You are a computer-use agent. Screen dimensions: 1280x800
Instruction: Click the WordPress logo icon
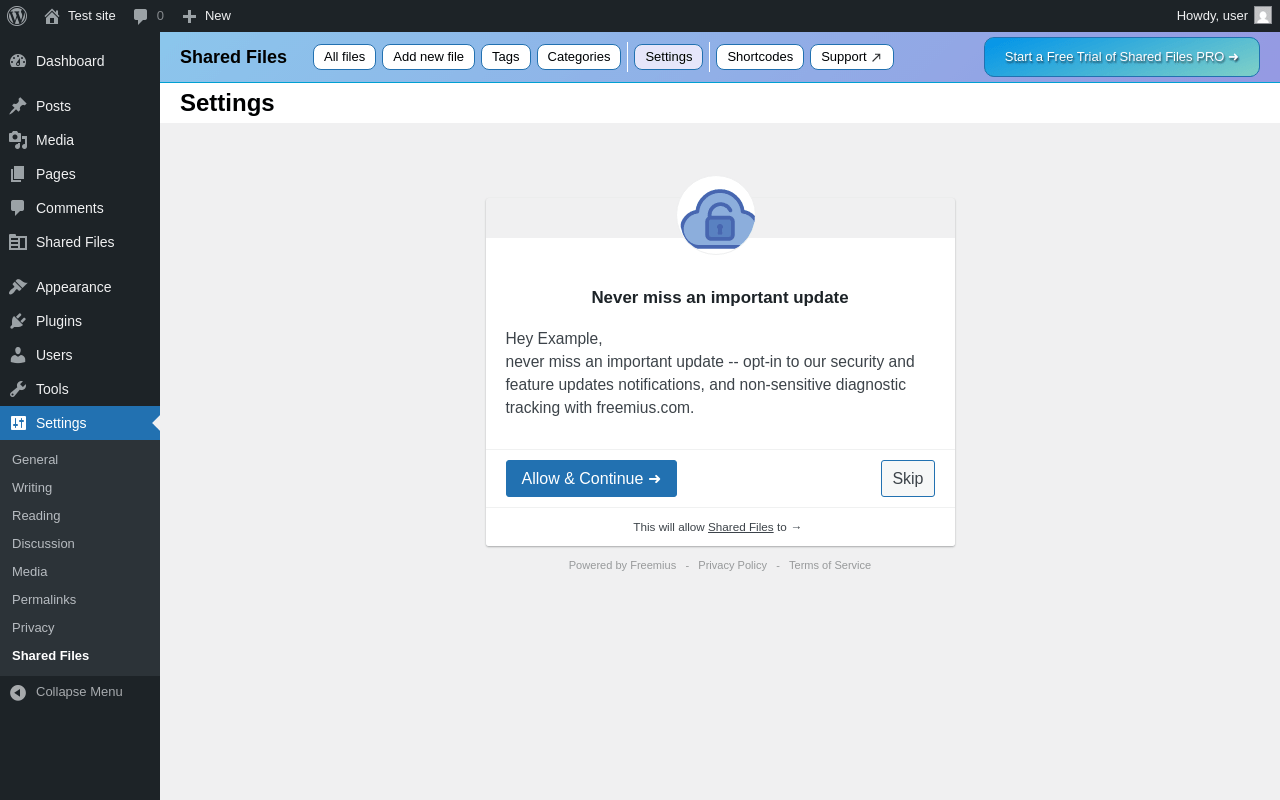[17, 16]
